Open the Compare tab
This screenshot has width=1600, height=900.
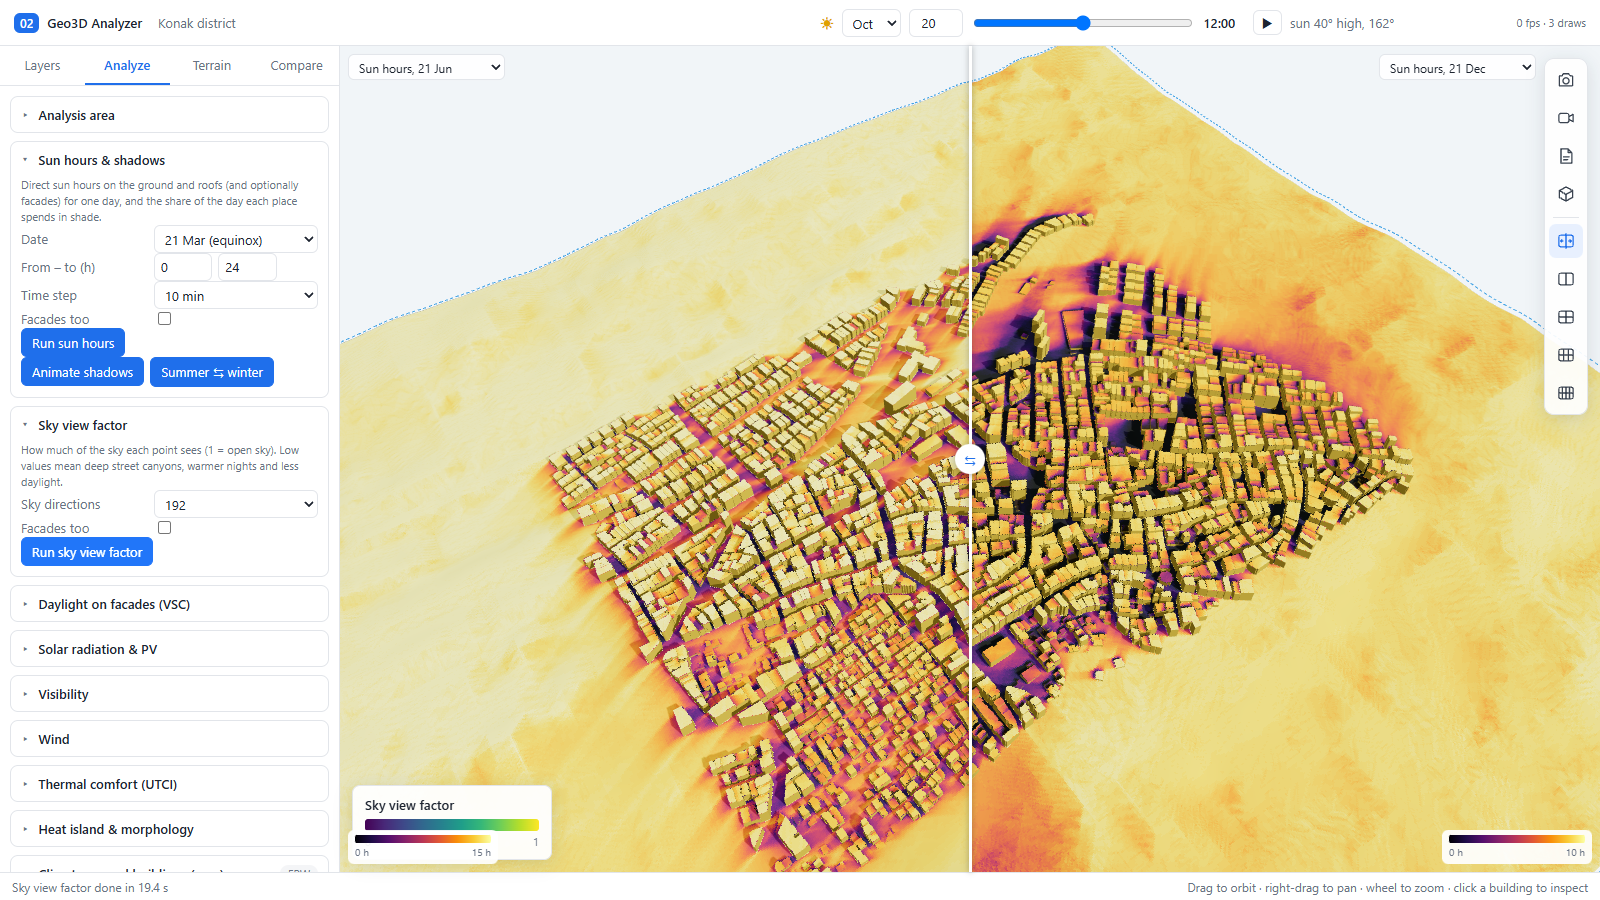(296, 66)
